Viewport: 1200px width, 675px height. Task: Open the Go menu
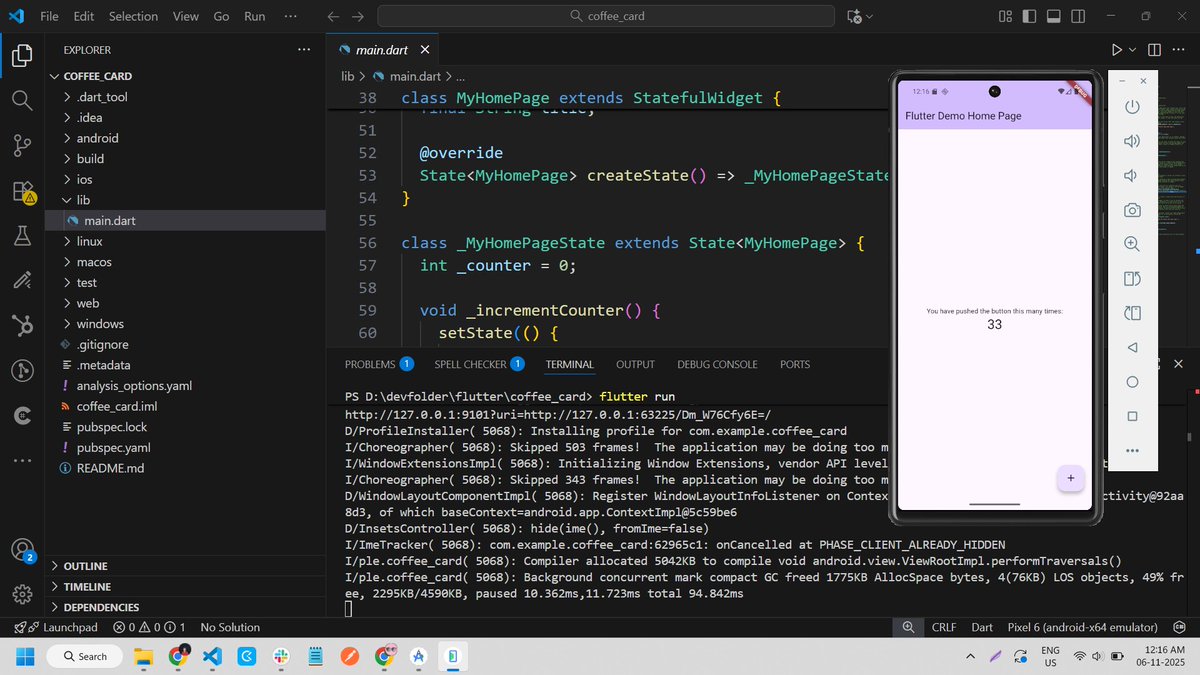coord(221,16)
